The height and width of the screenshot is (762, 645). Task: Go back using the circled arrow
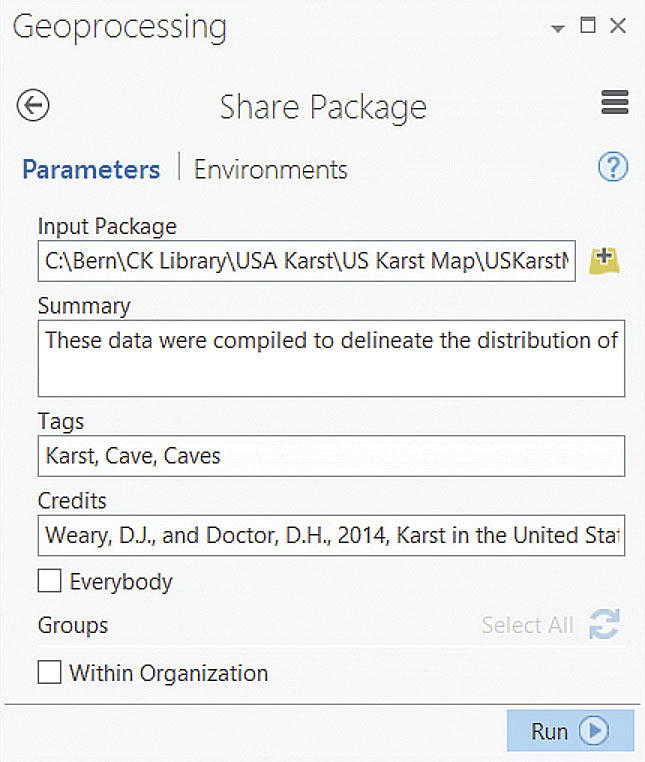(x=34, y=105)
